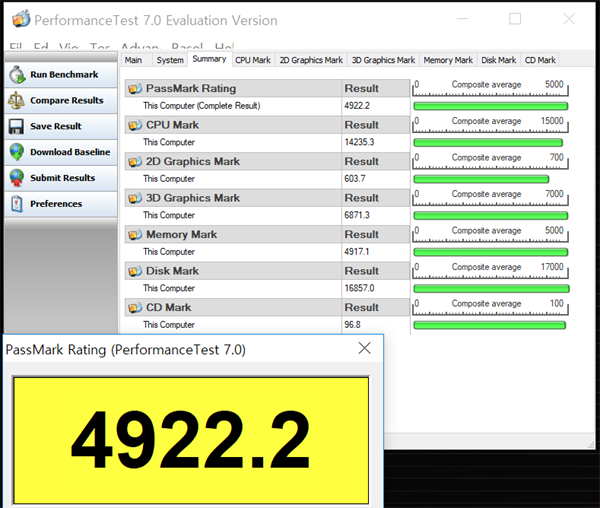Click the 14235.3 CPU Mark result
This screenshot has height=508, width=600.
(x=359, y=142)
